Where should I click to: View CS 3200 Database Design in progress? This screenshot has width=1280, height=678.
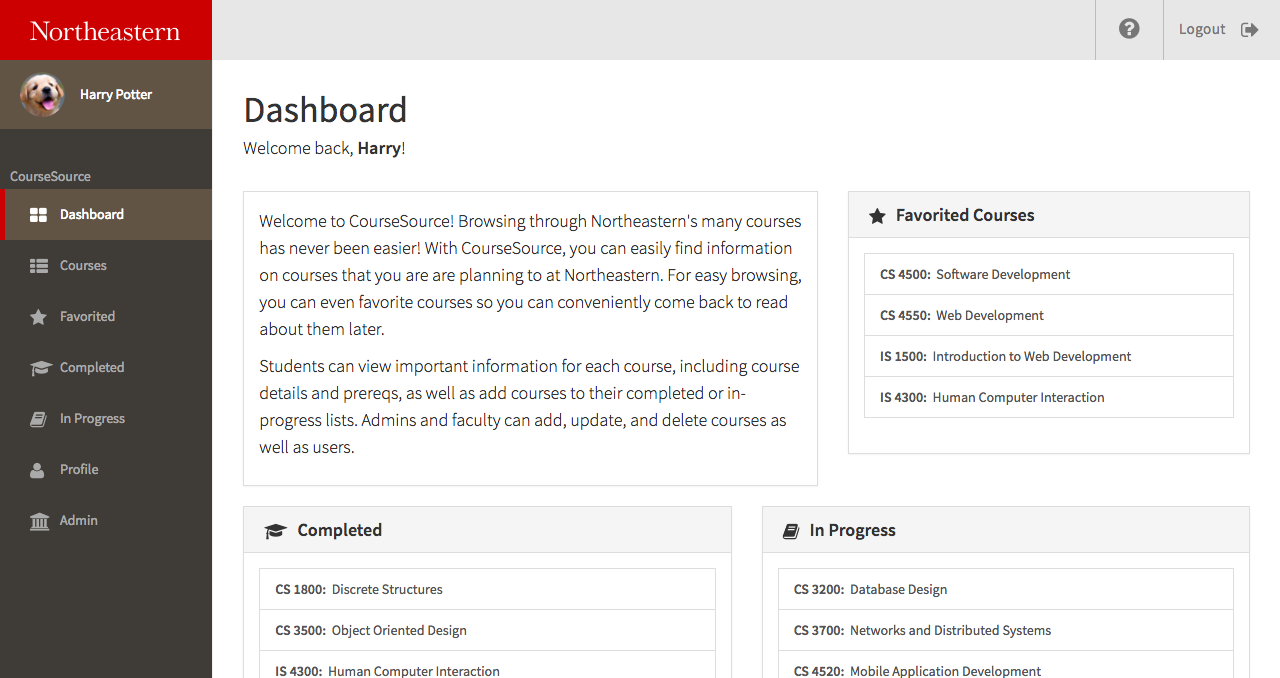(898, 589)
